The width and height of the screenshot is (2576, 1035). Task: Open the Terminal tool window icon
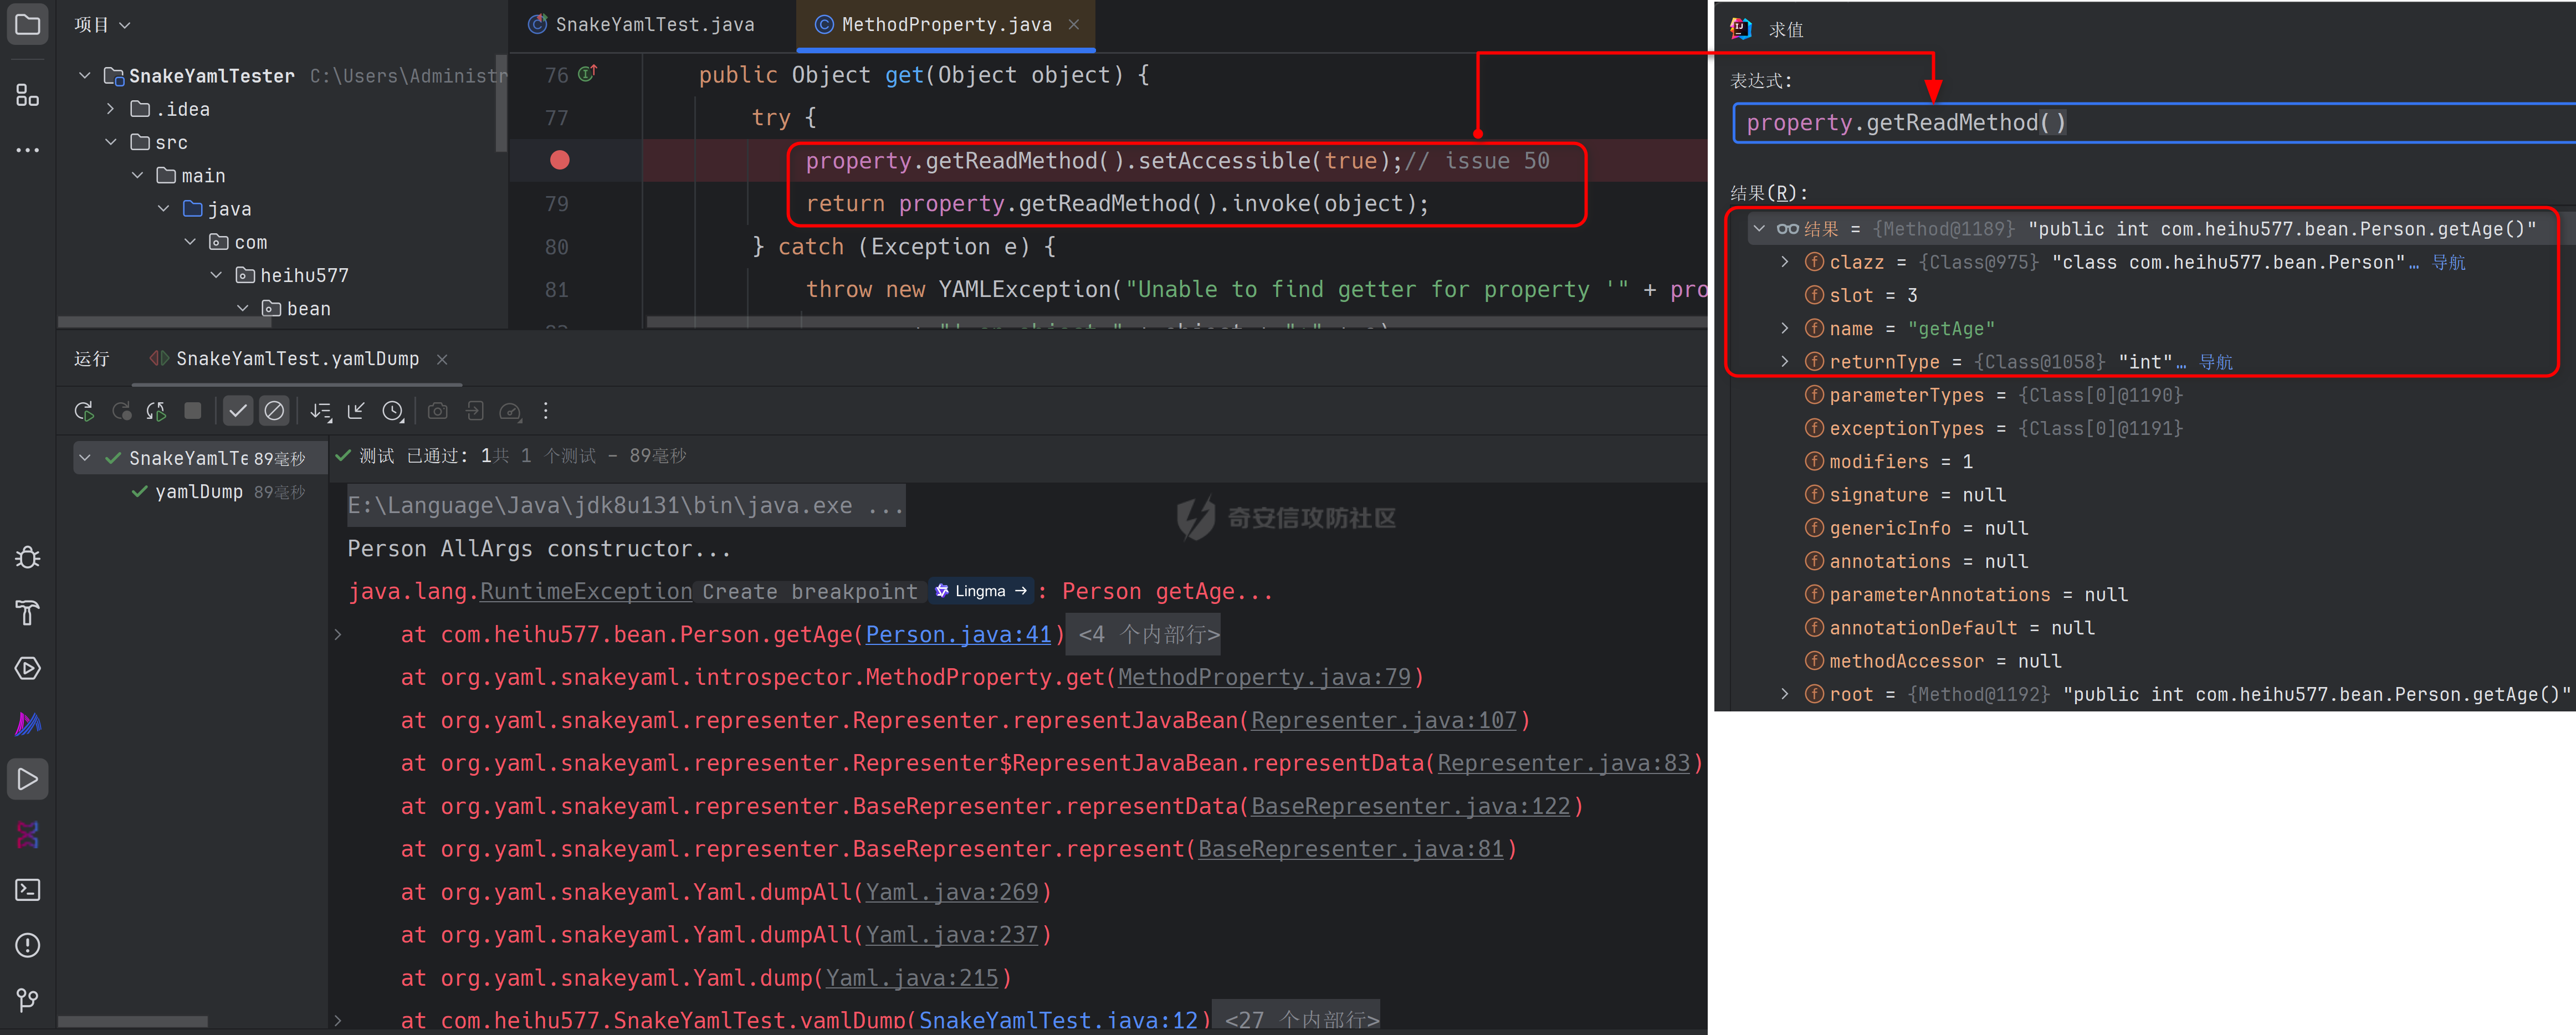coord(28,890)
